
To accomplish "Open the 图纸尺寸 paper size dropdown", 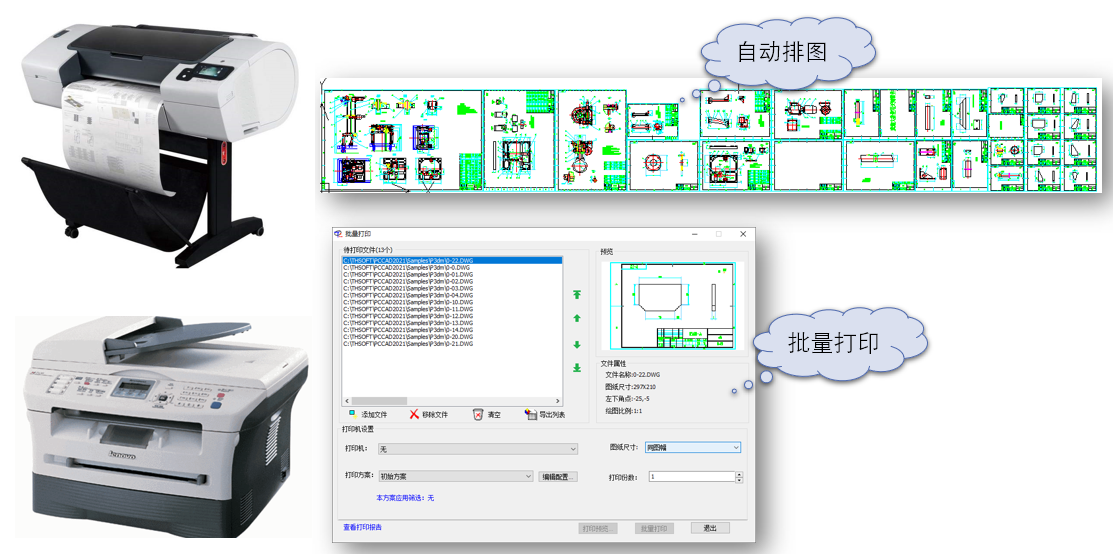I will (693, 447).
